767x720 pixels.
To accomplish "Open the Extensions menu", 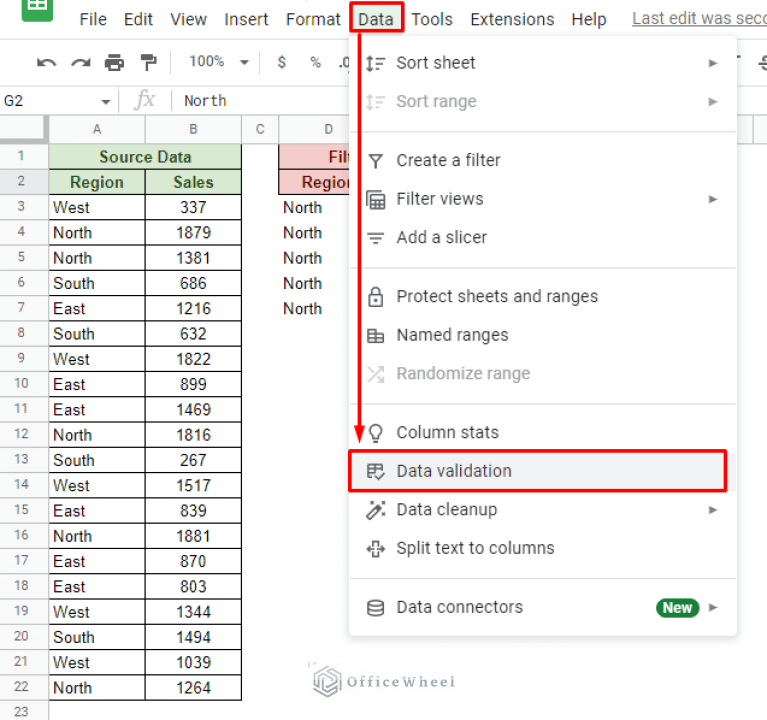I will point(512,20).
